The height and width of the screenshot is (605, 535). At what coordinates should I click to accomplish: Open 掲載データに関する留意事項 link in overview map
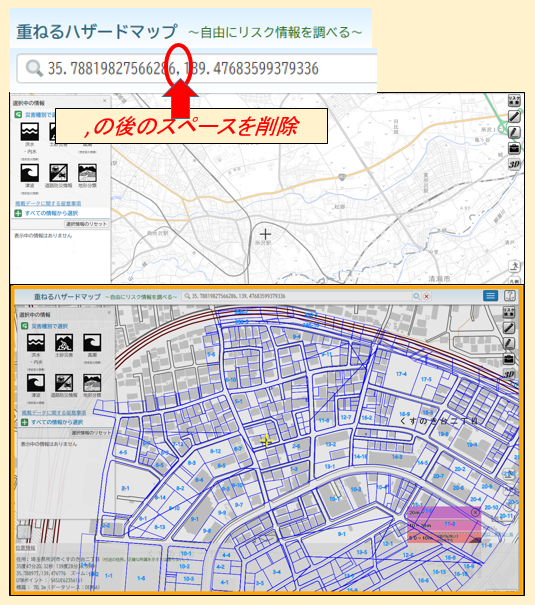pos(48,203)
